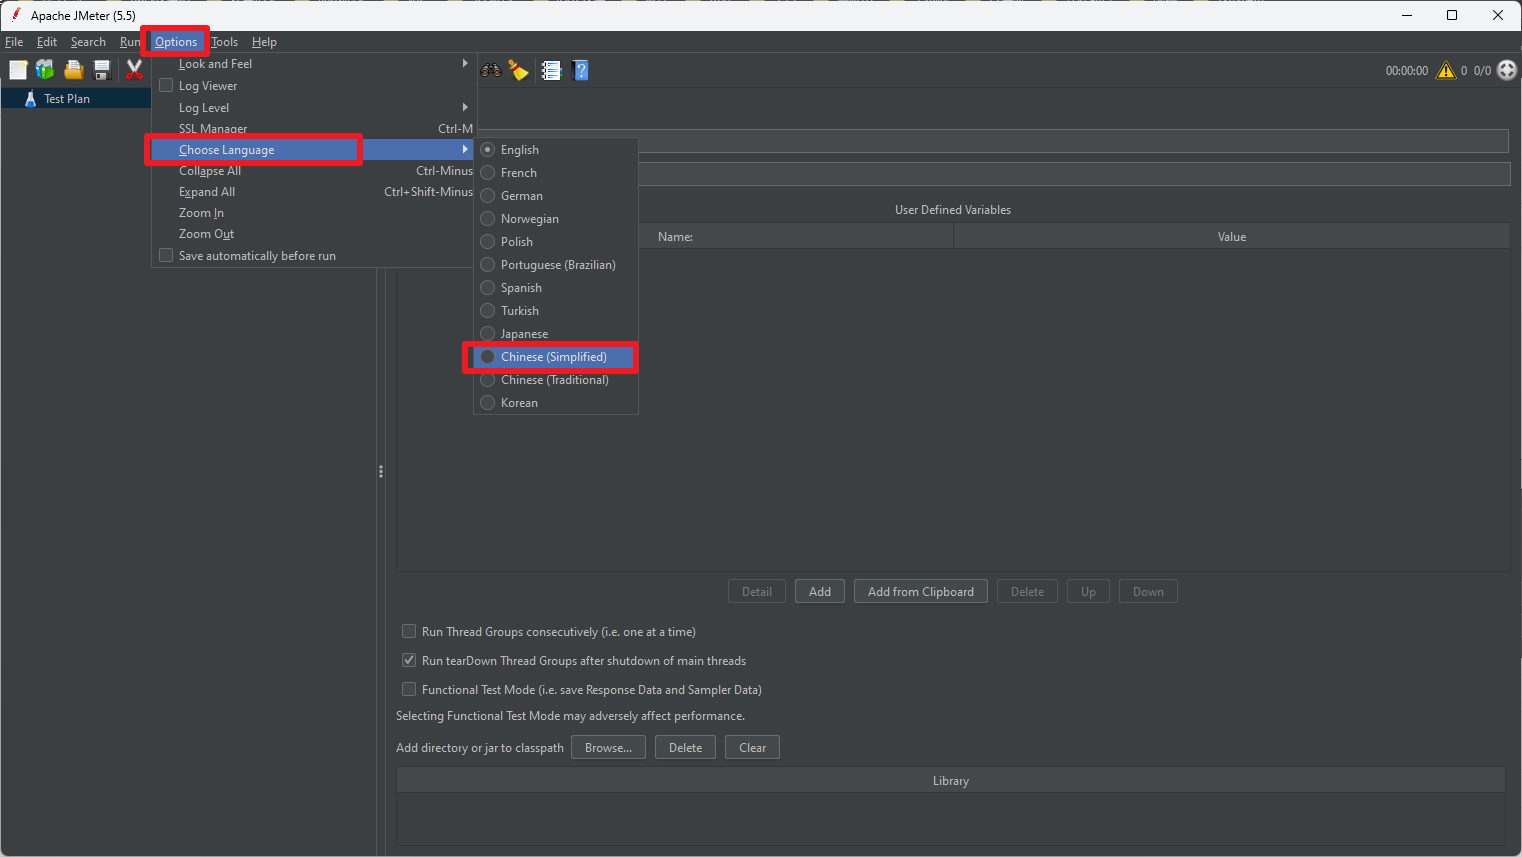Click the binoculars Search icon
1522x857 pixels.
491,70
